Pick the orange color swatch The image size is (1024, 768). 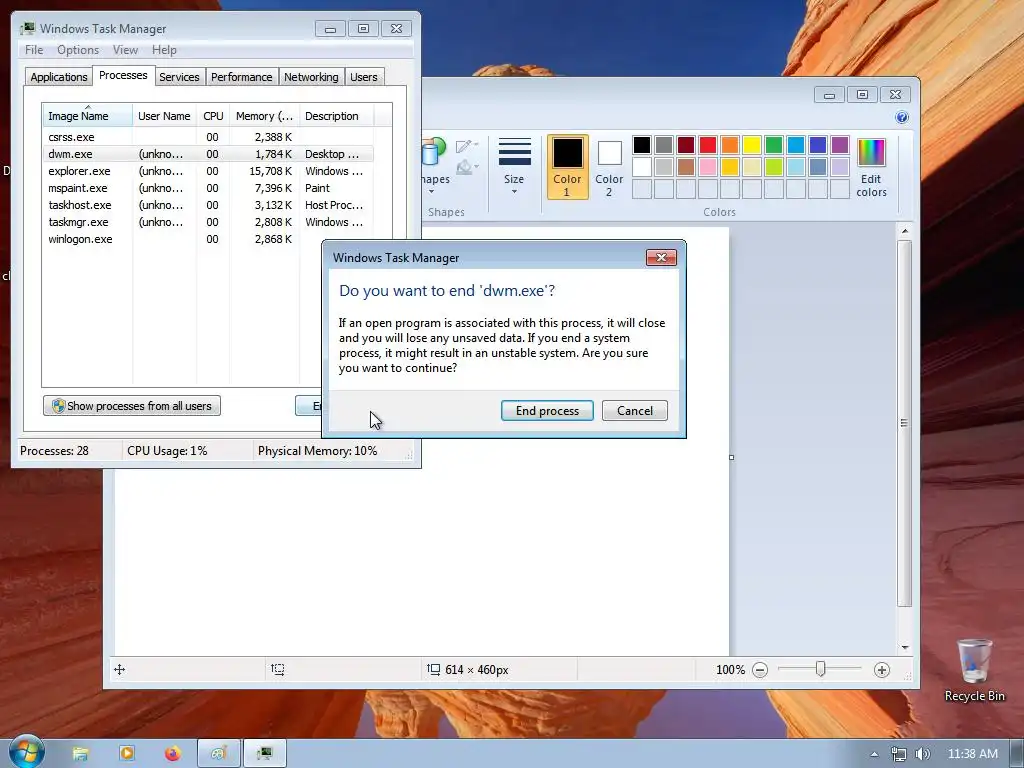tap(730, 145)
